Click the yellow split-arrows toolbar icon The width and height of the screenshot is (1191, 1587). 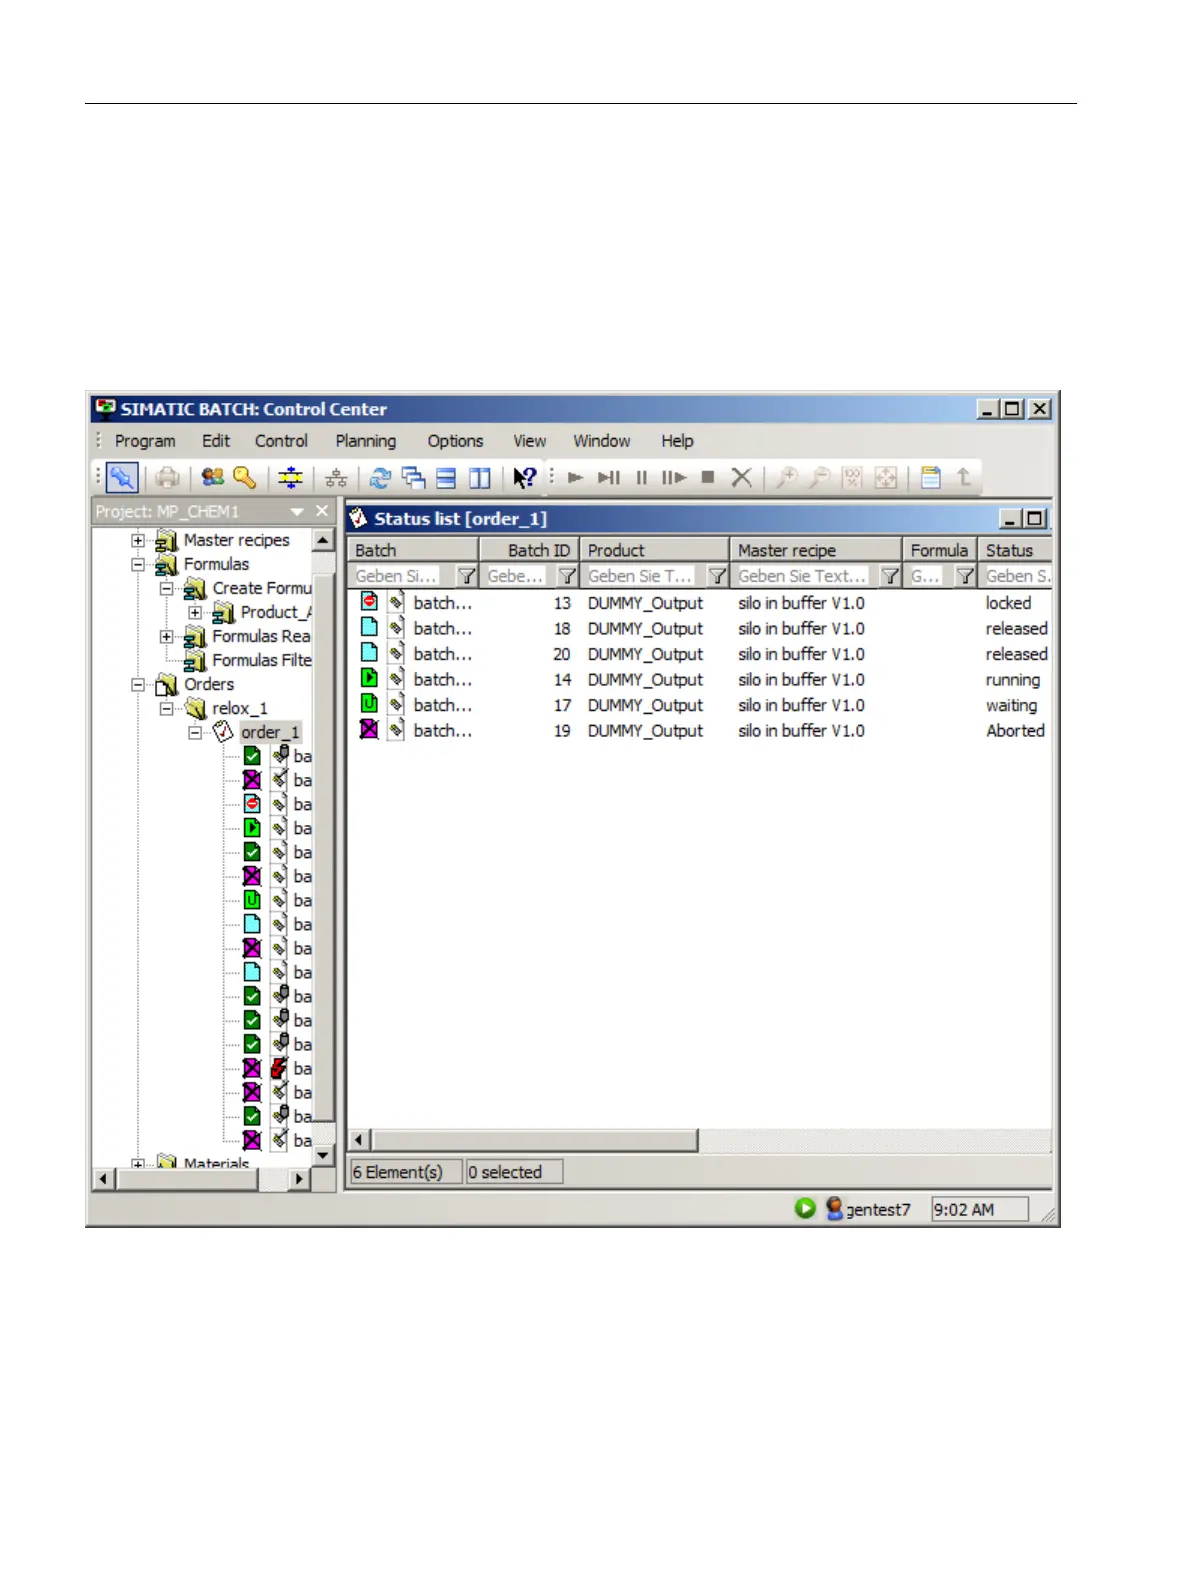290,478
